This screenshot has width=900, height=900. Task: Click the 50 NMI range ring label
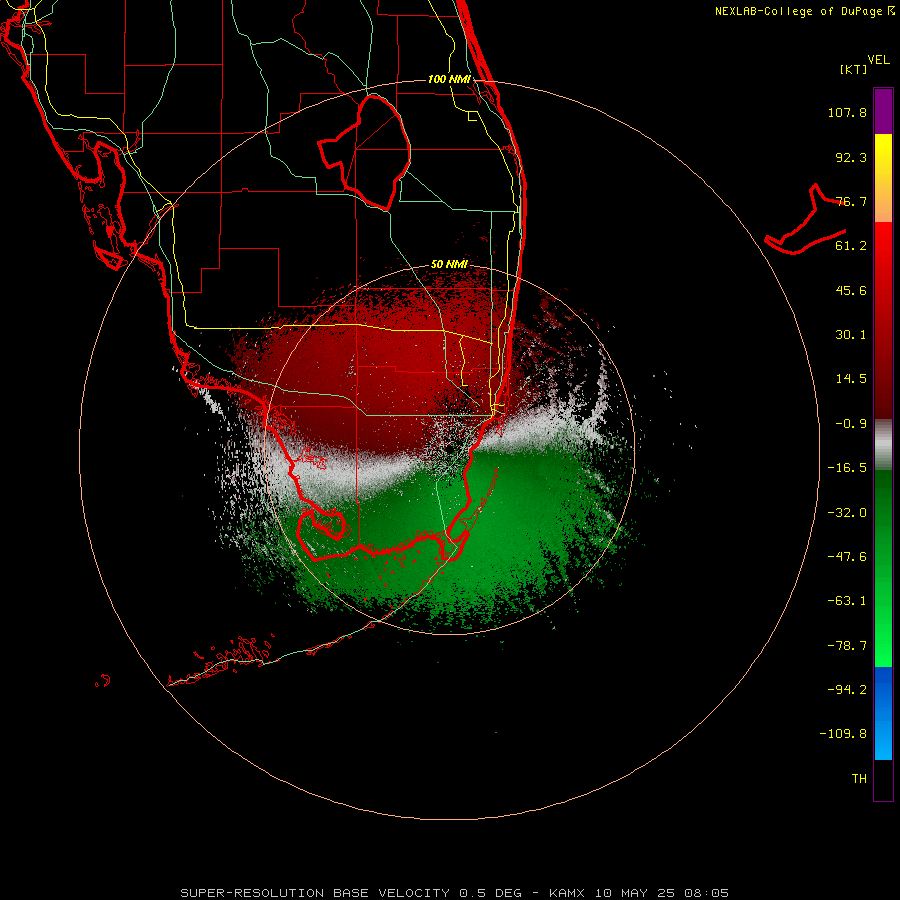coord(449,264)
